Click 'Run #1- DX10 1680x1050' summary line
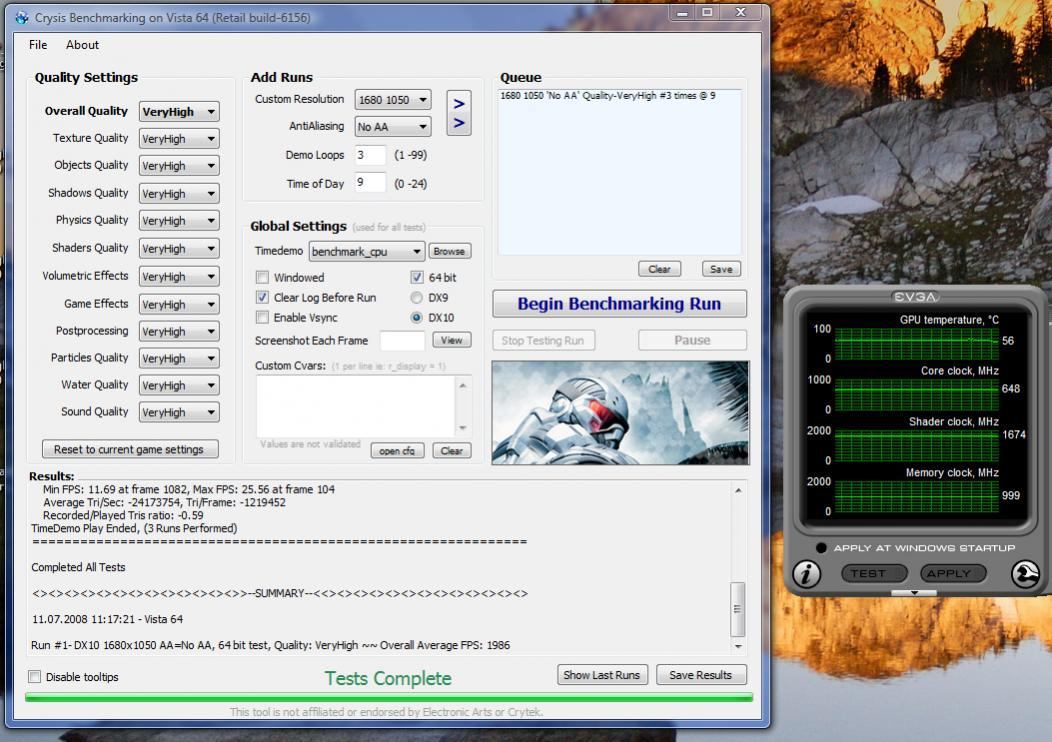This screenshot has height=742, width=1052. pos(270,645)
